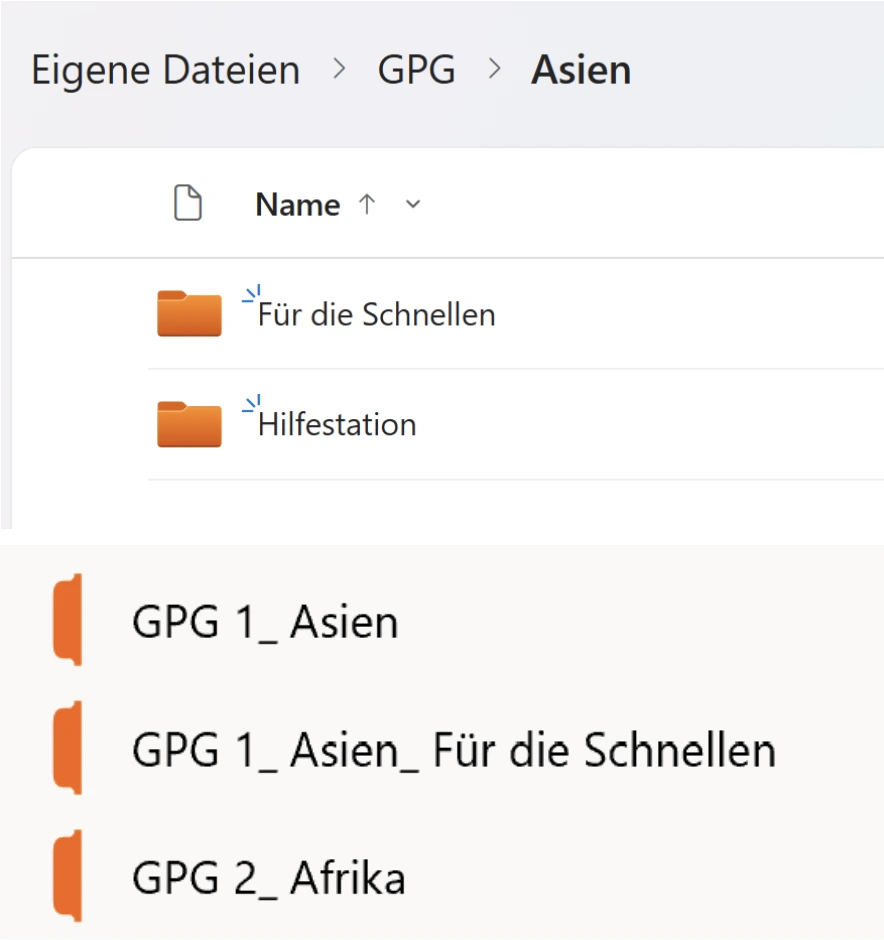Open the Name column dropdown chevron

[x=413, y=205]
